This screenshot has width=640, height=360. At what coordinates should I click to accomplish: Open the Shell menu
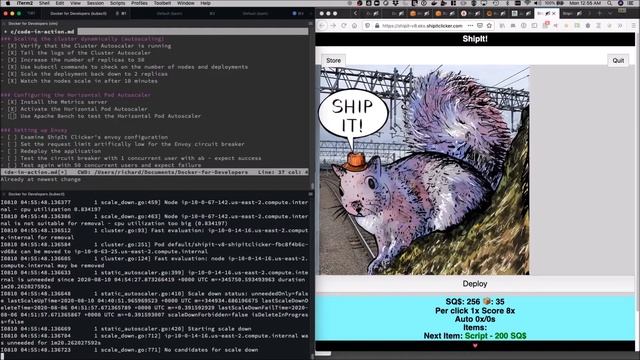[x=44, y=3]
